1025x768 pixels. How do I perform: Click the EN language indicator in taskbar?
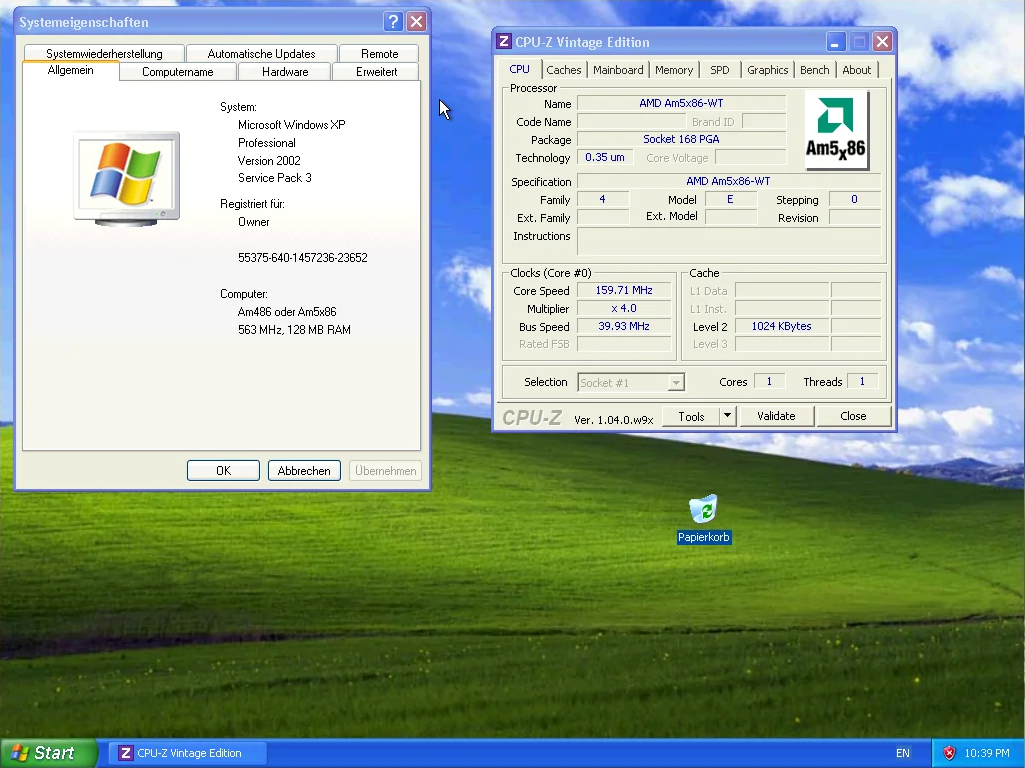click(x=902, y=752)
